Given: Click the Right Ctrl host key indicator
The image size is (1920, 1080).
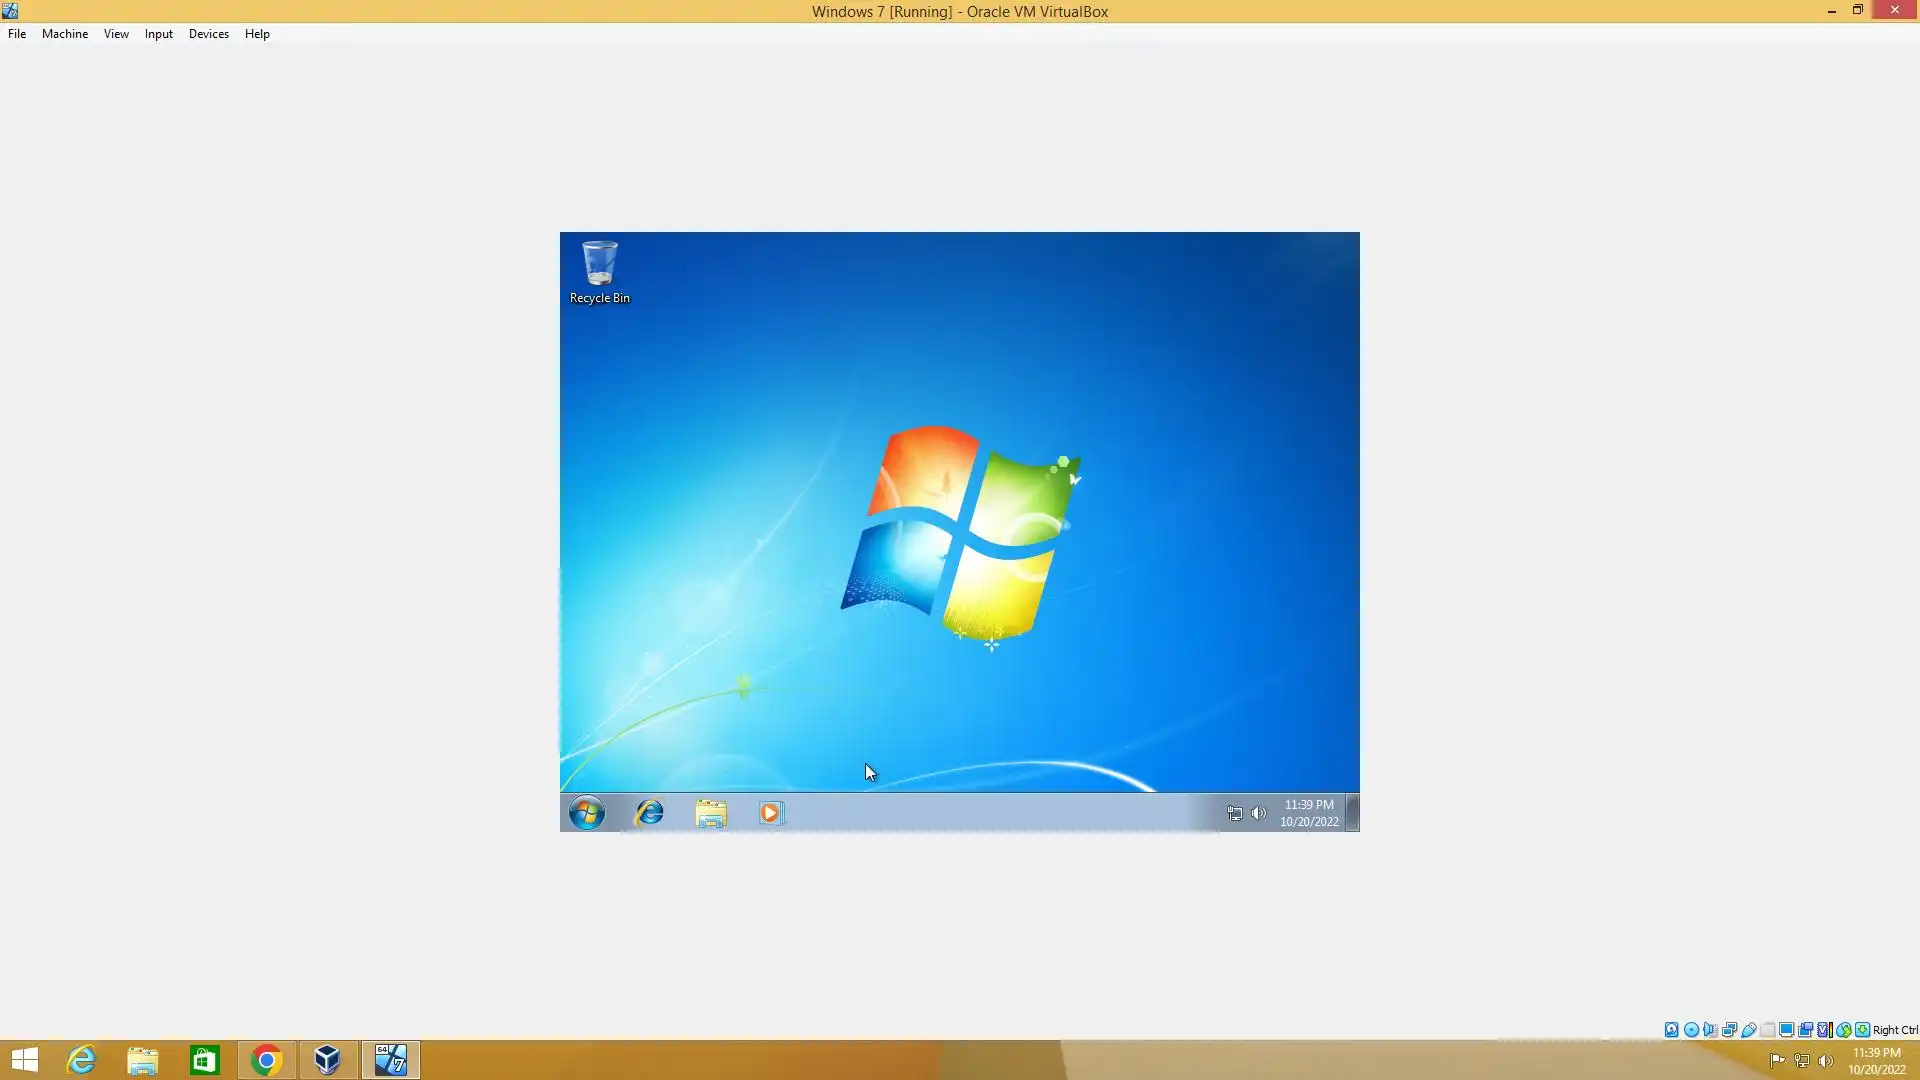Looking at the screenshot, I should click(x=1895, y=1030).
